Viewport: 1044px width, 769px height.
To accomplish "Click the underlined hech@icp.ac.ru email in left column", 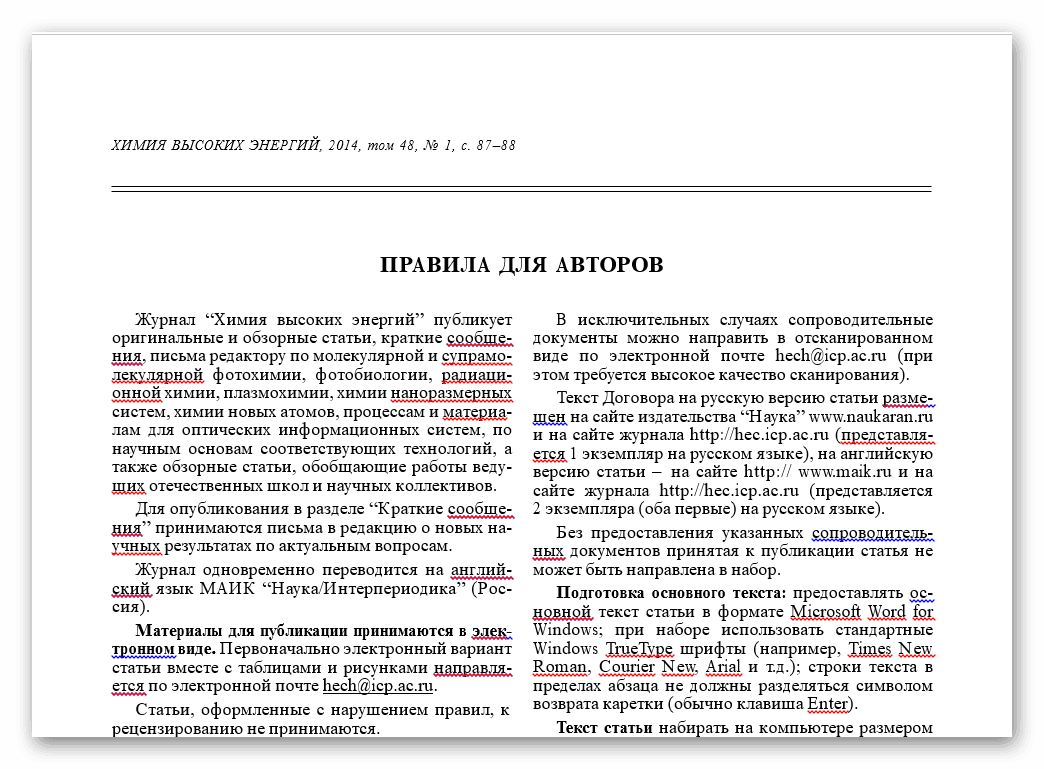I will click(x=377, y=687).
